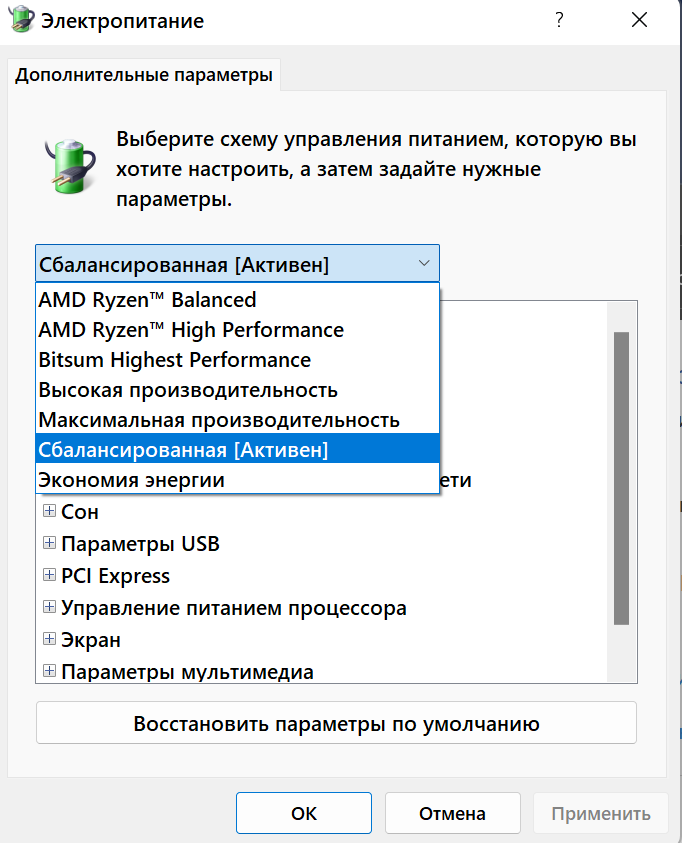Choose Сбалансированная [Активен] list entry

pos(183,450)
